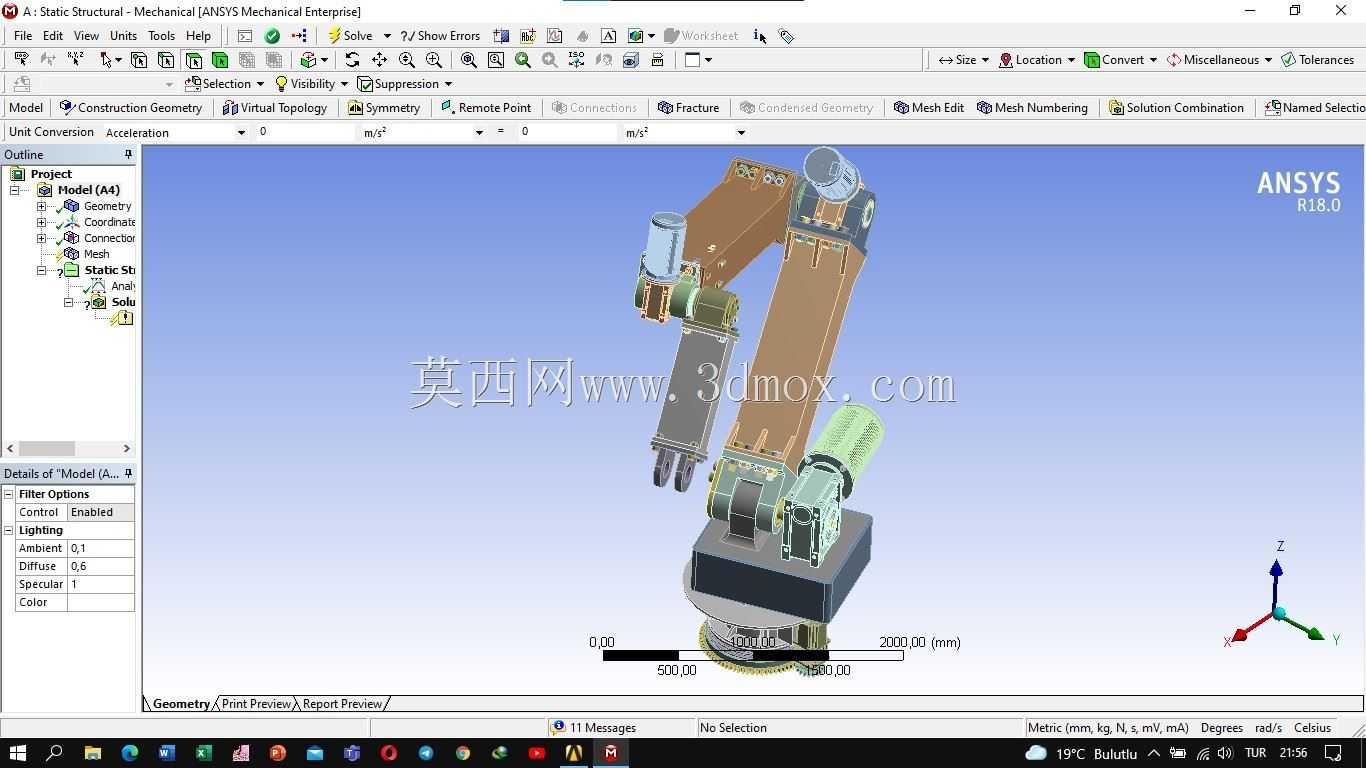1366x768 pixels.
Task: Click Show Errors button
Action: (440, 36)
